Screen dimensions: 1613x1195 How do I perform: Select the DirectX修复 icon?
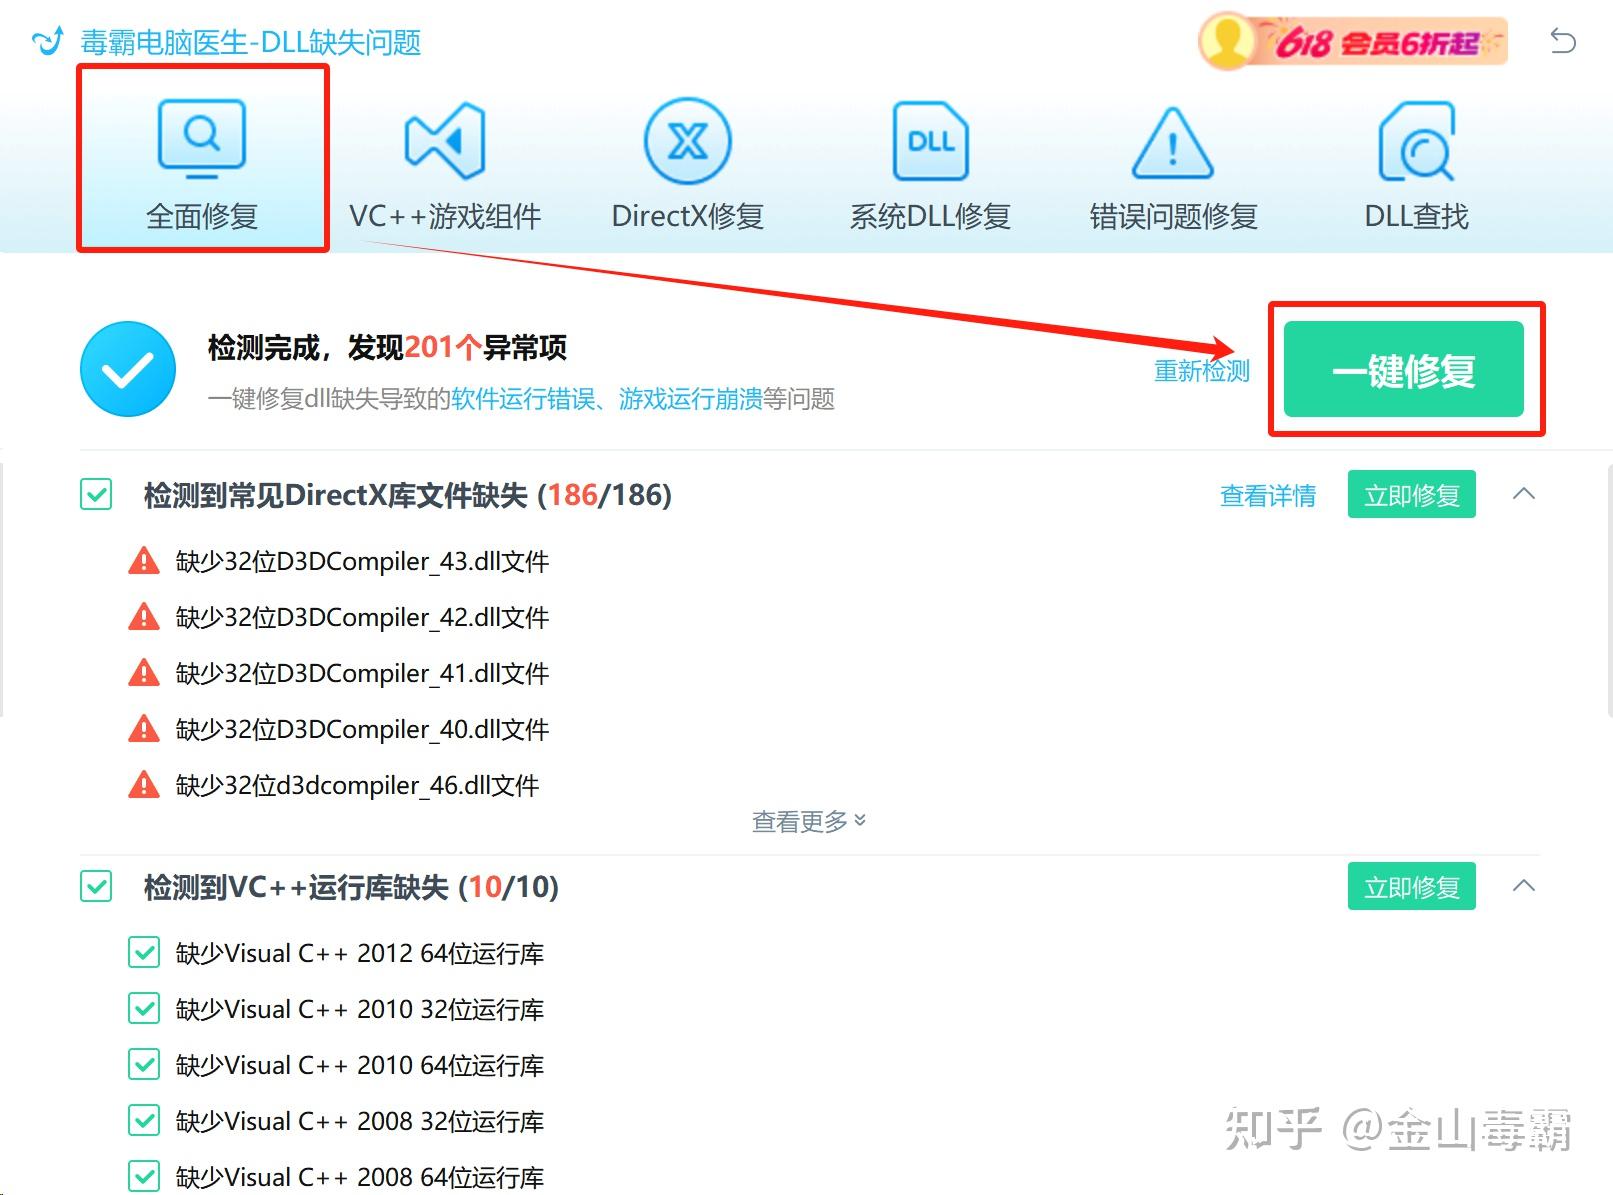[687, 140]
